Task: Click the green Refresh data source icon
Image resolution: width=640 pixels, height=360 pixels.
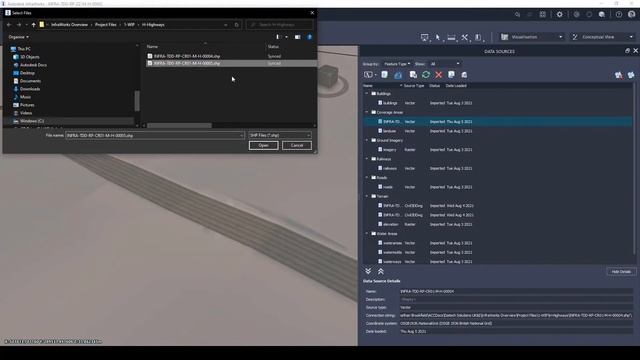Action: [x=426, y=75]
